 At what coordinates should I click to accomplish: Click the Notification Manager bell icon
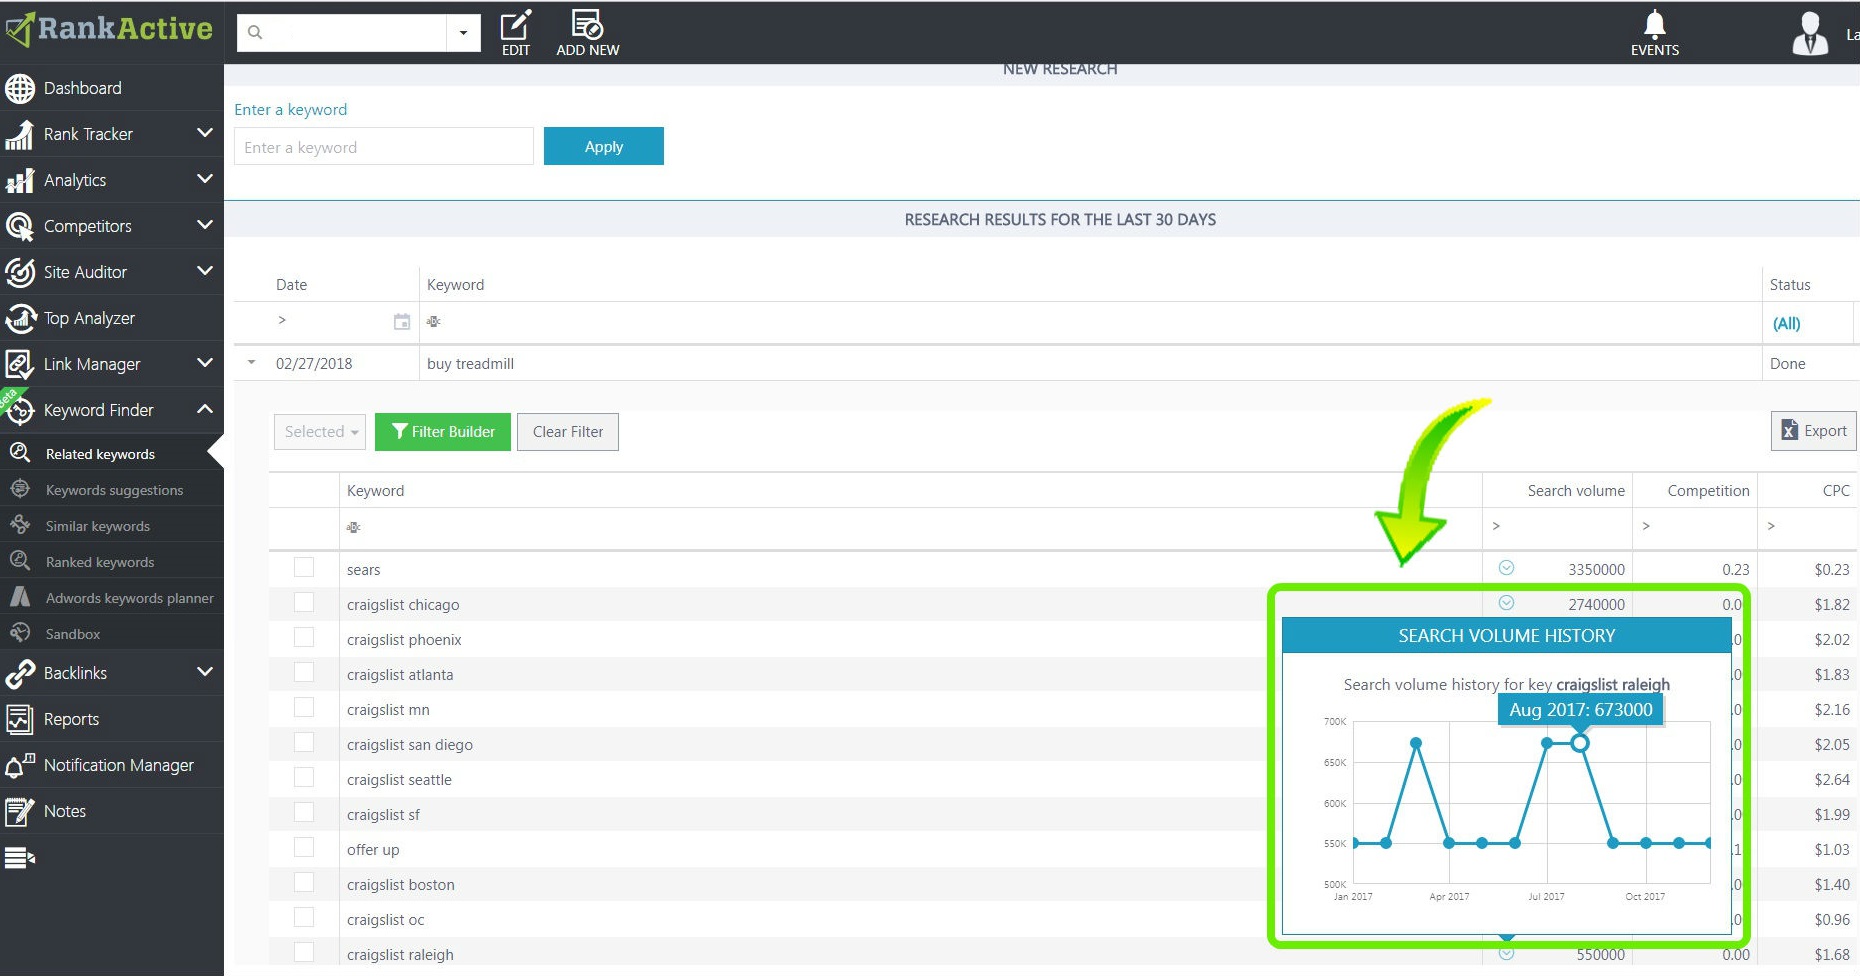click(x=20, y=765)
